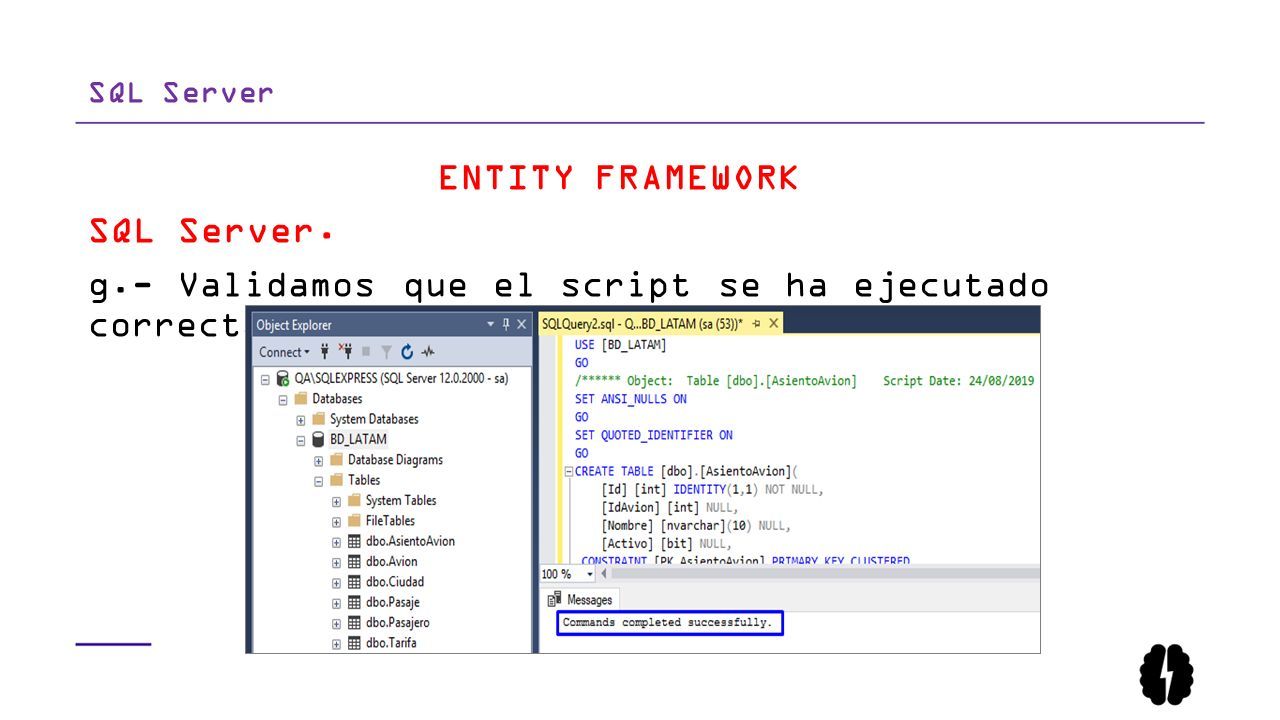
Task: Click the horizontal scrollbar of the query editor
Action: coord(825,574)
